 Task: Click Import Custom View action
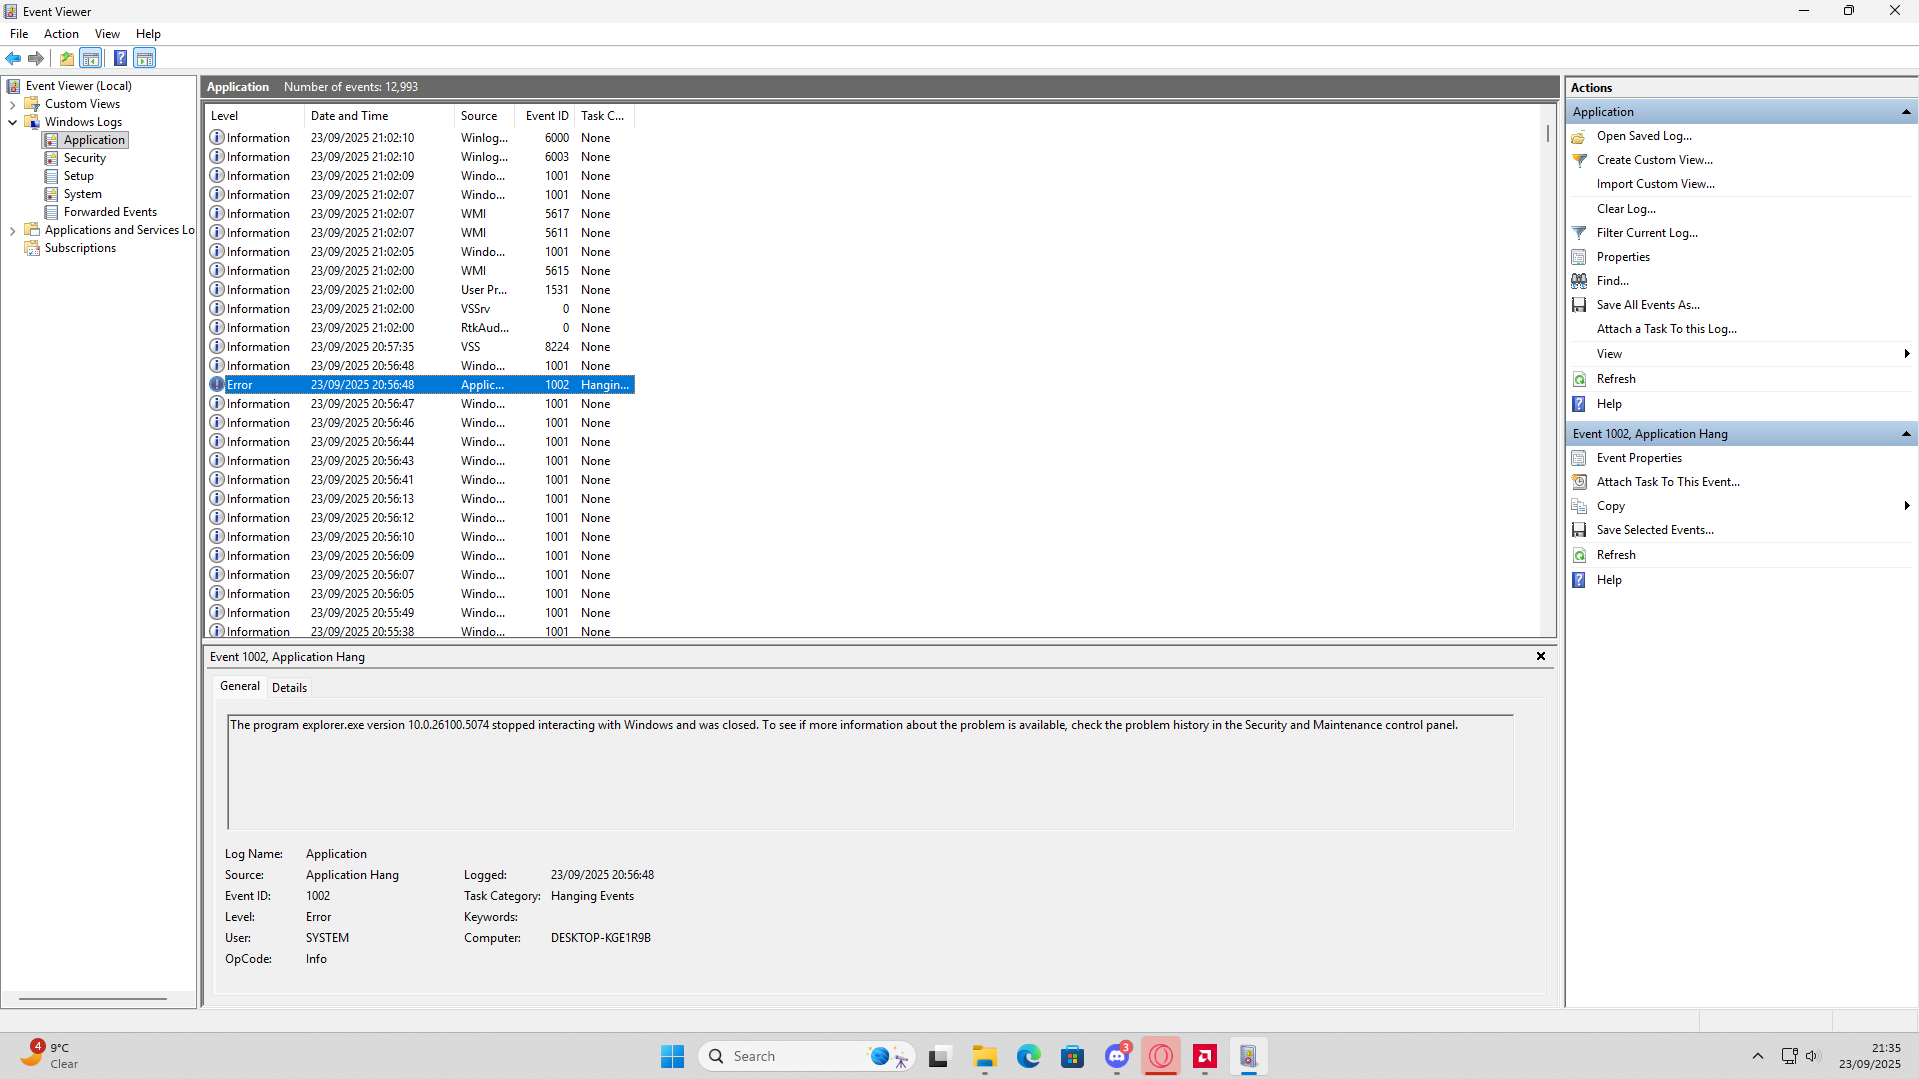coord(1655,184)
